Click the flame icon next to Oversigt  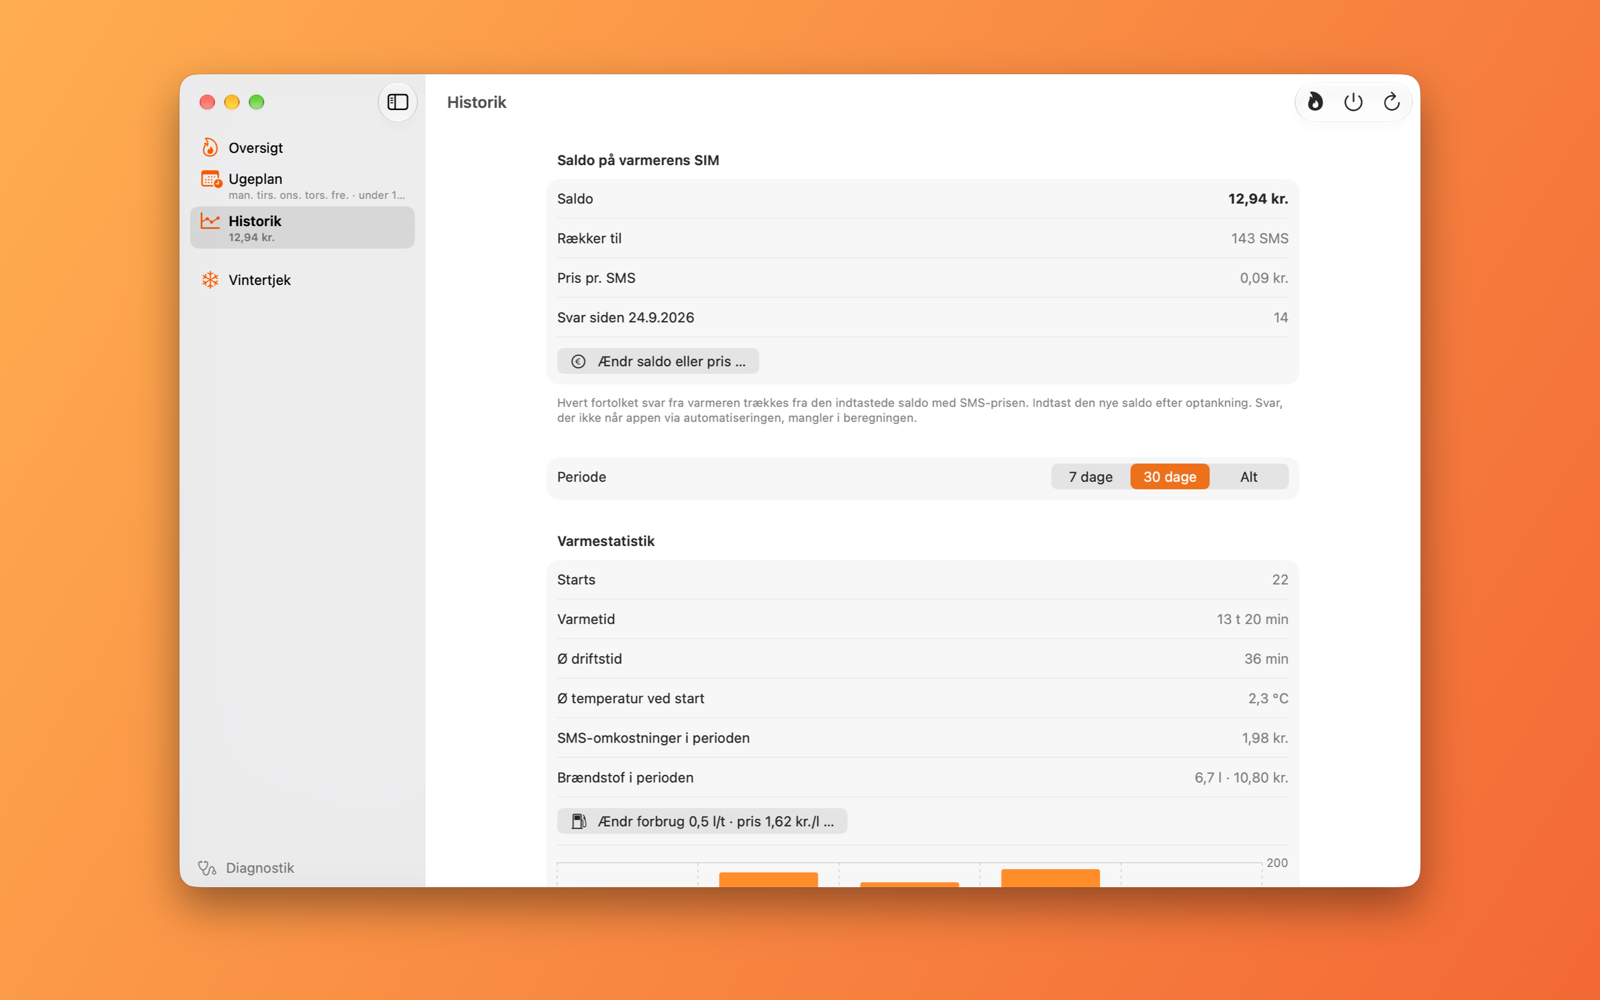point(210,147)
